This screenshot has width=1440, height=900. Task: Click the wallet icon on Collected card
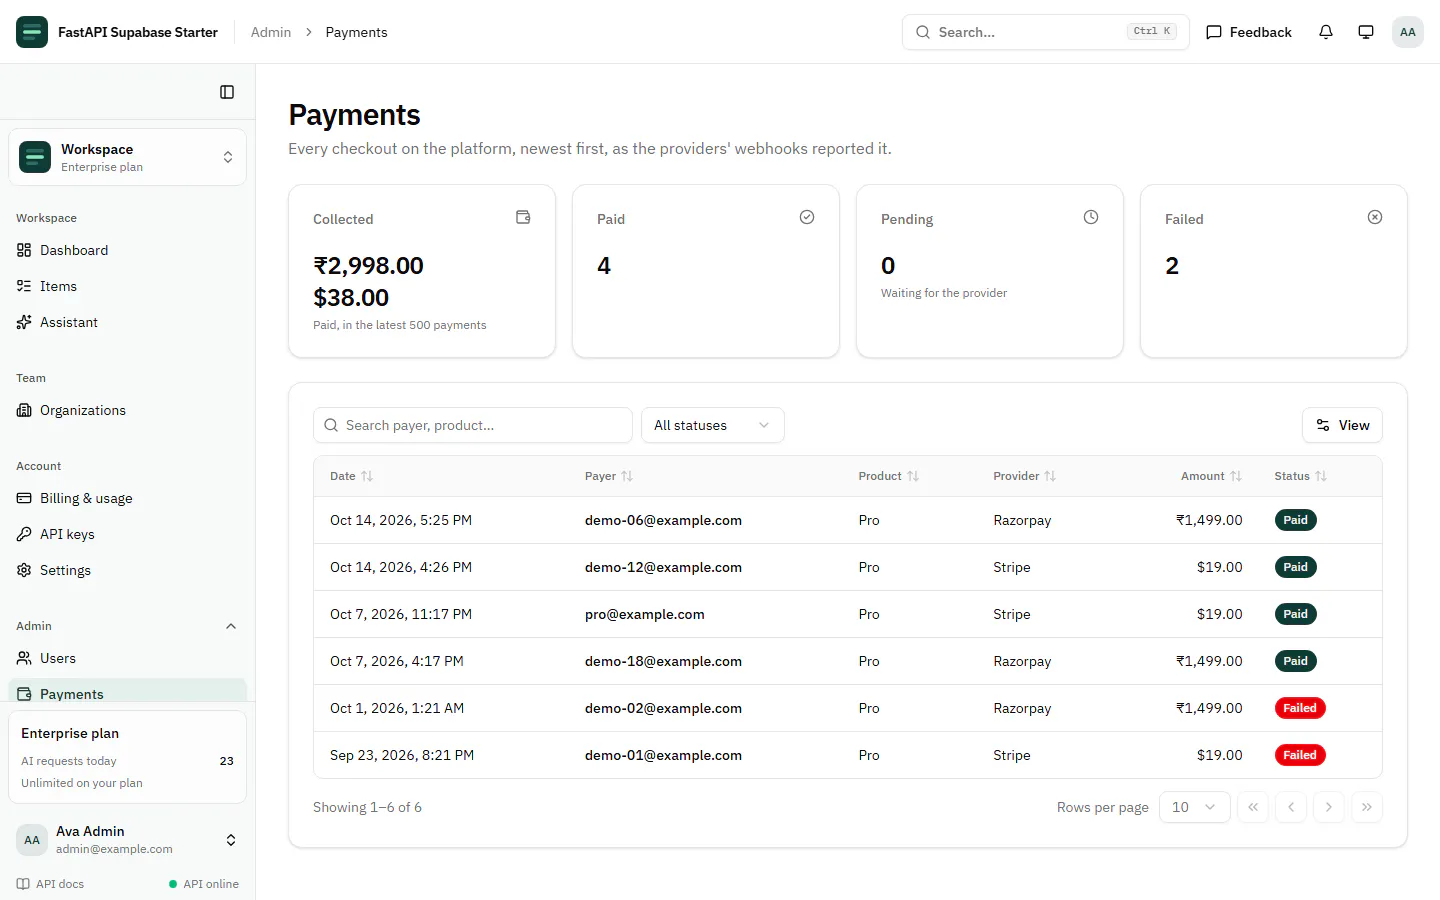523,217
